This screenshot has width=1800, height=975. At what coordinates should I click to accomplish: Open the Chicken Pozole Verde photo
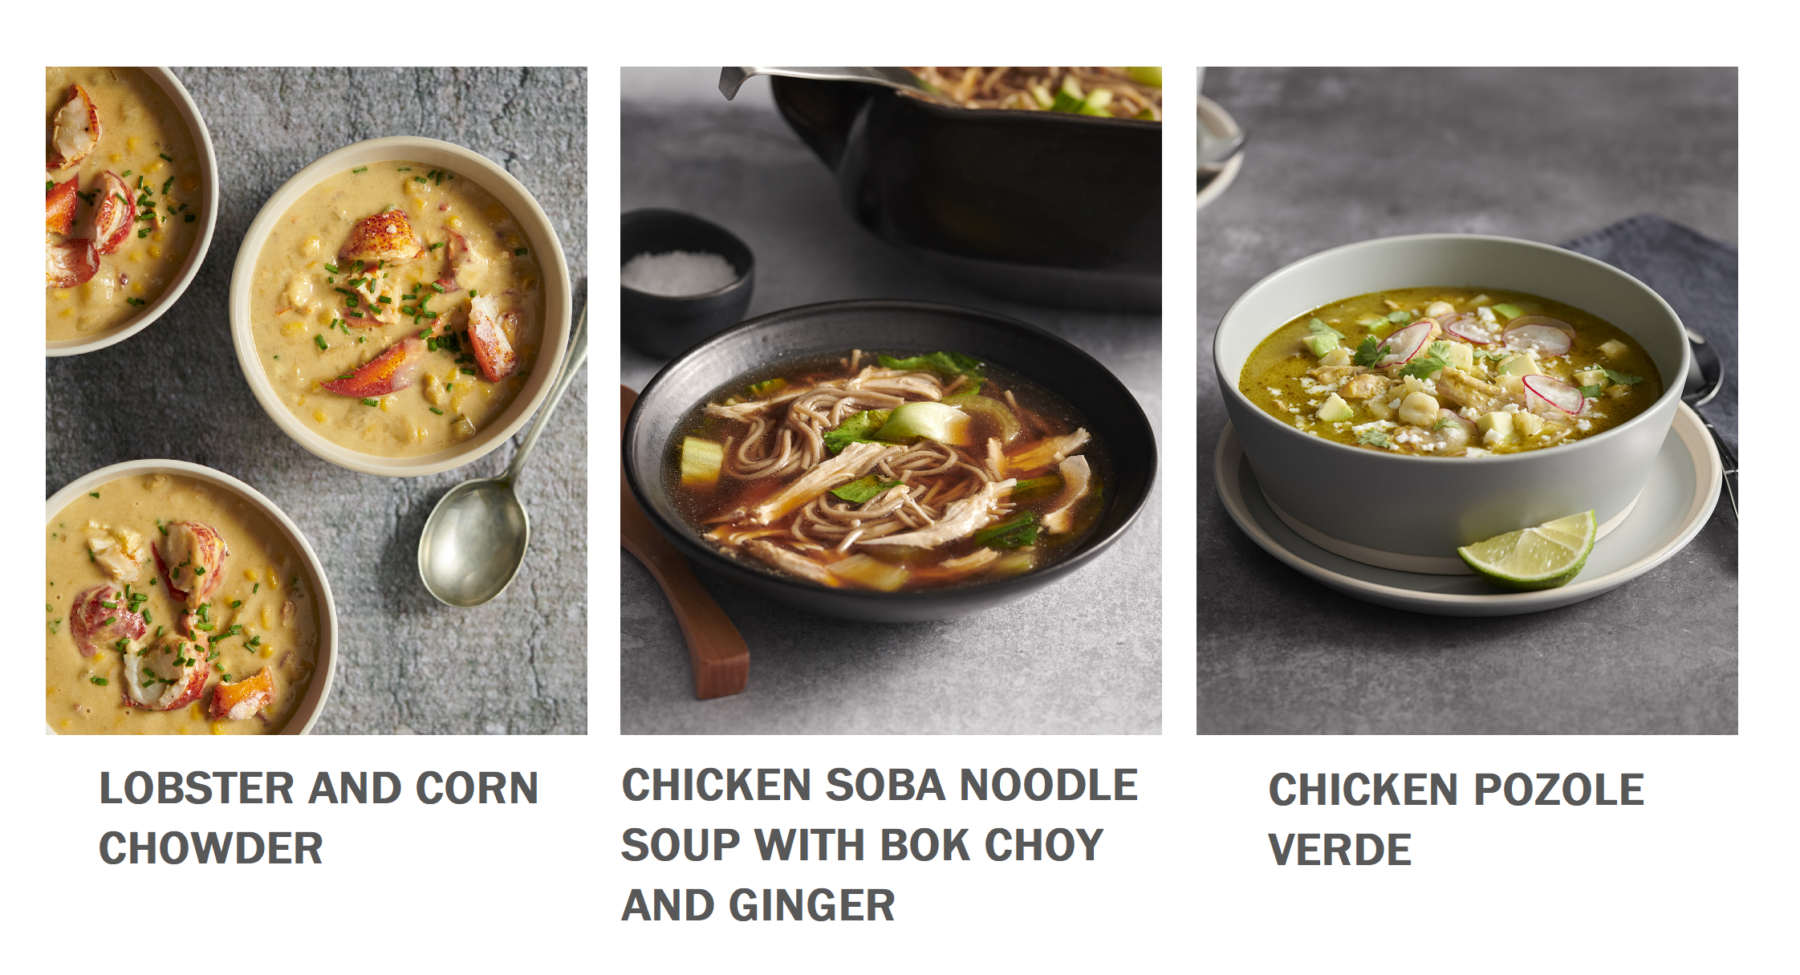point(1467,401)
